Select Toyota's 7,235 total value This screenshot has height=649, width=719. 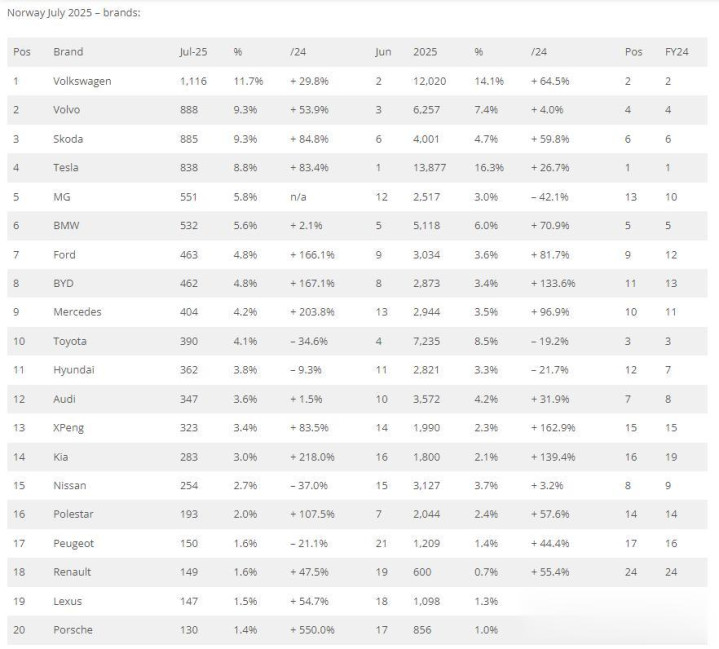426,341
